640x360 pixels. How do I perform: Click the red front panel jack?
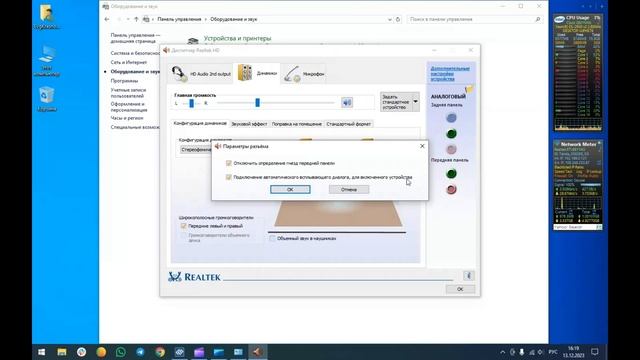[x=451, y=189]
